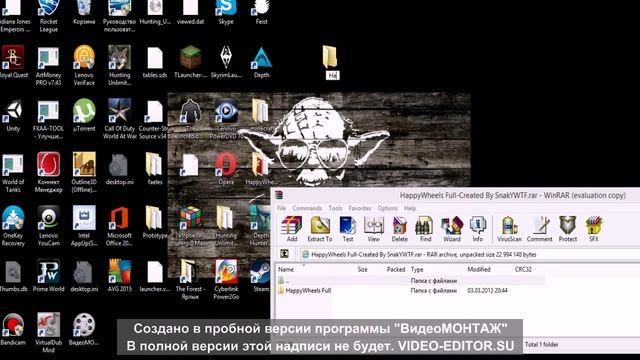The height and width of the screenshot is (360, 640).
Task: Click the archive path address field
Action: click(469, 254)
